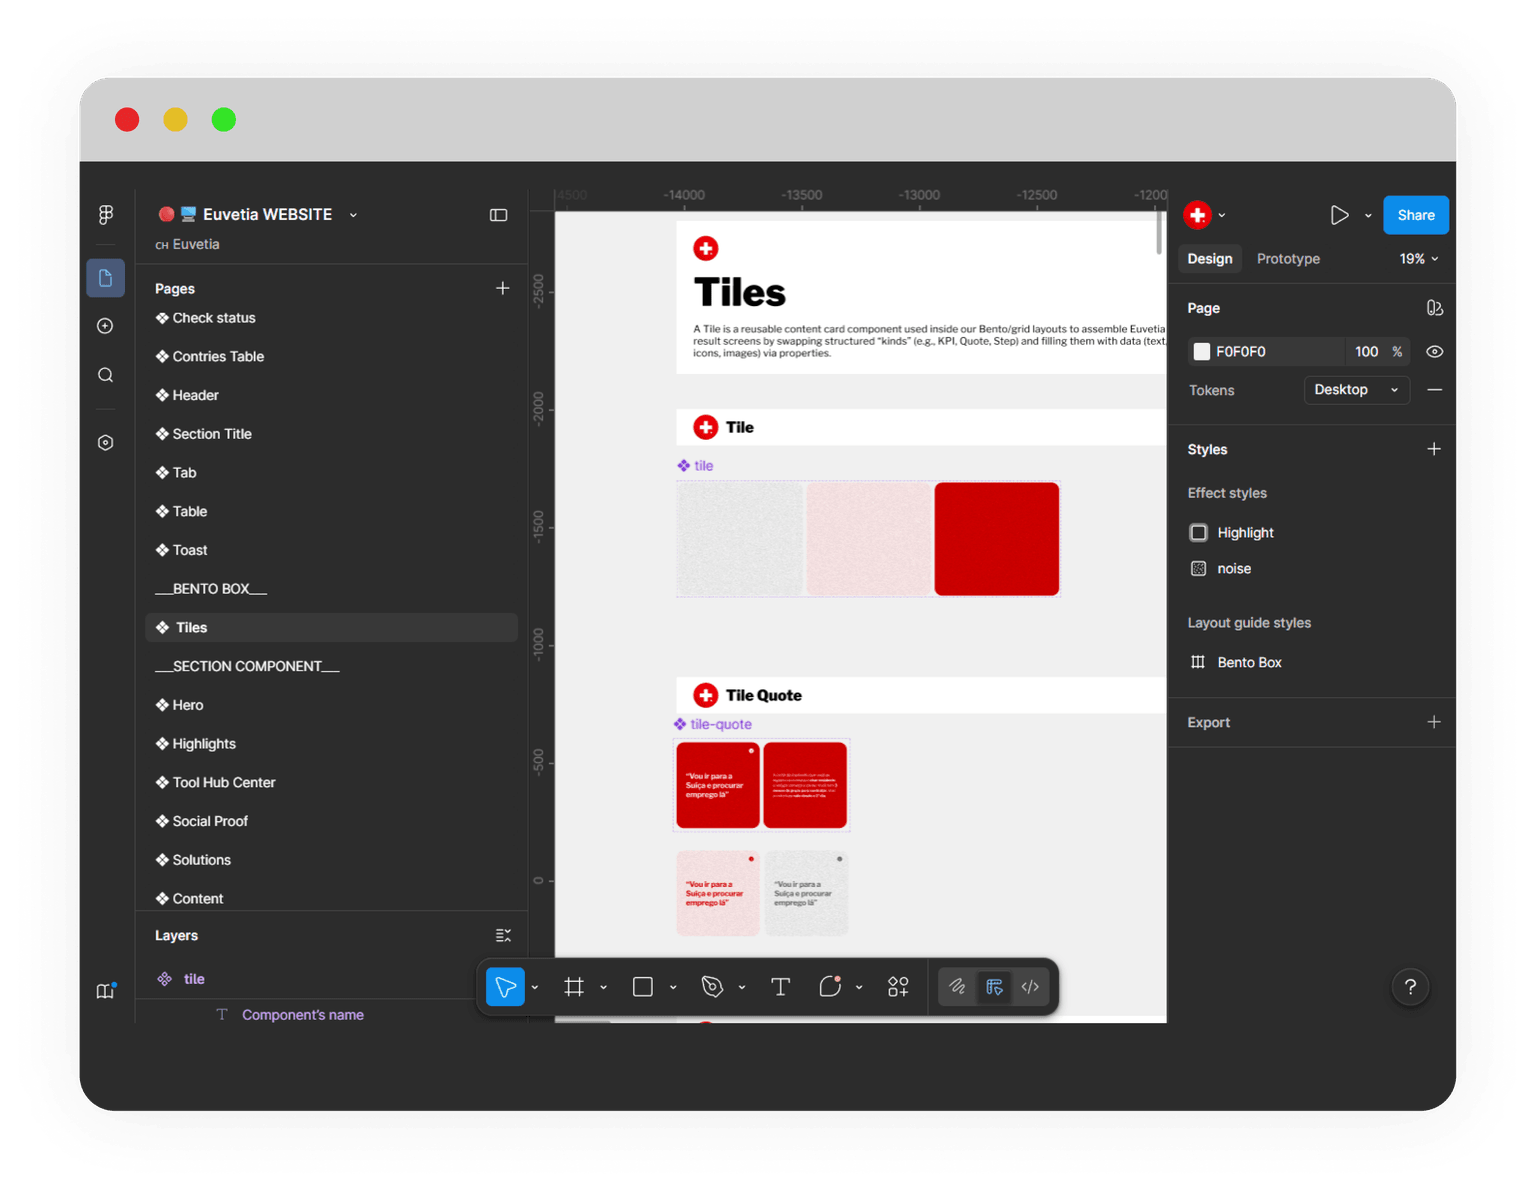Select the Rectangle shape tool
This screenshot has height=1192, width=1536.
point(643,987)
